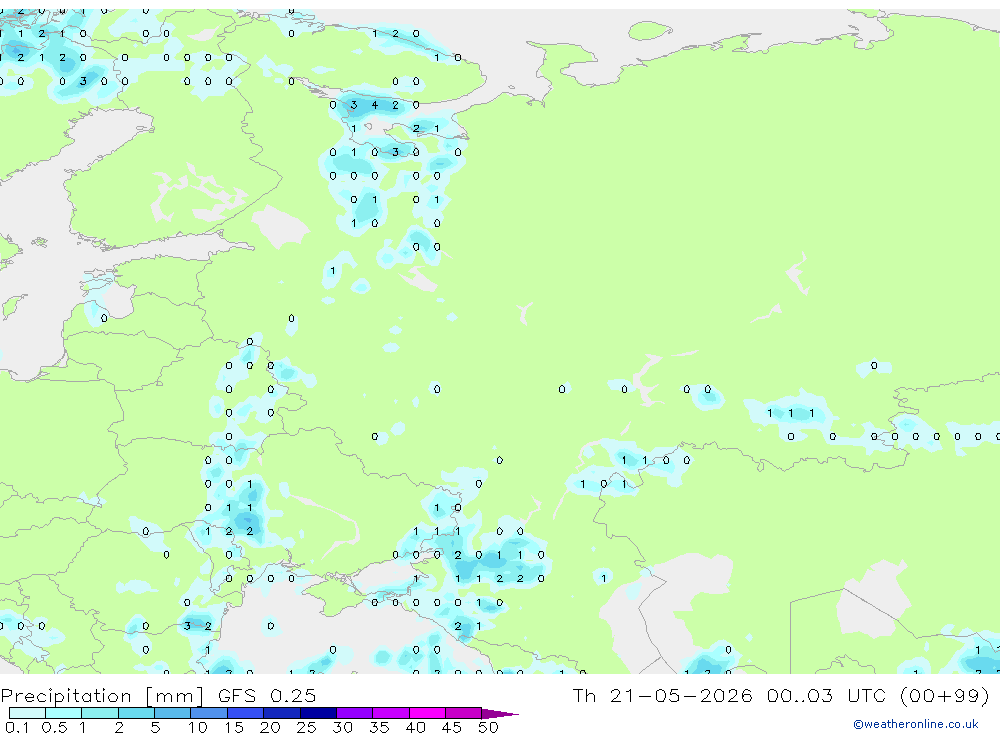
Task: Pick the 35–40 mm violet legend box
Action: [x=391, y=713]
